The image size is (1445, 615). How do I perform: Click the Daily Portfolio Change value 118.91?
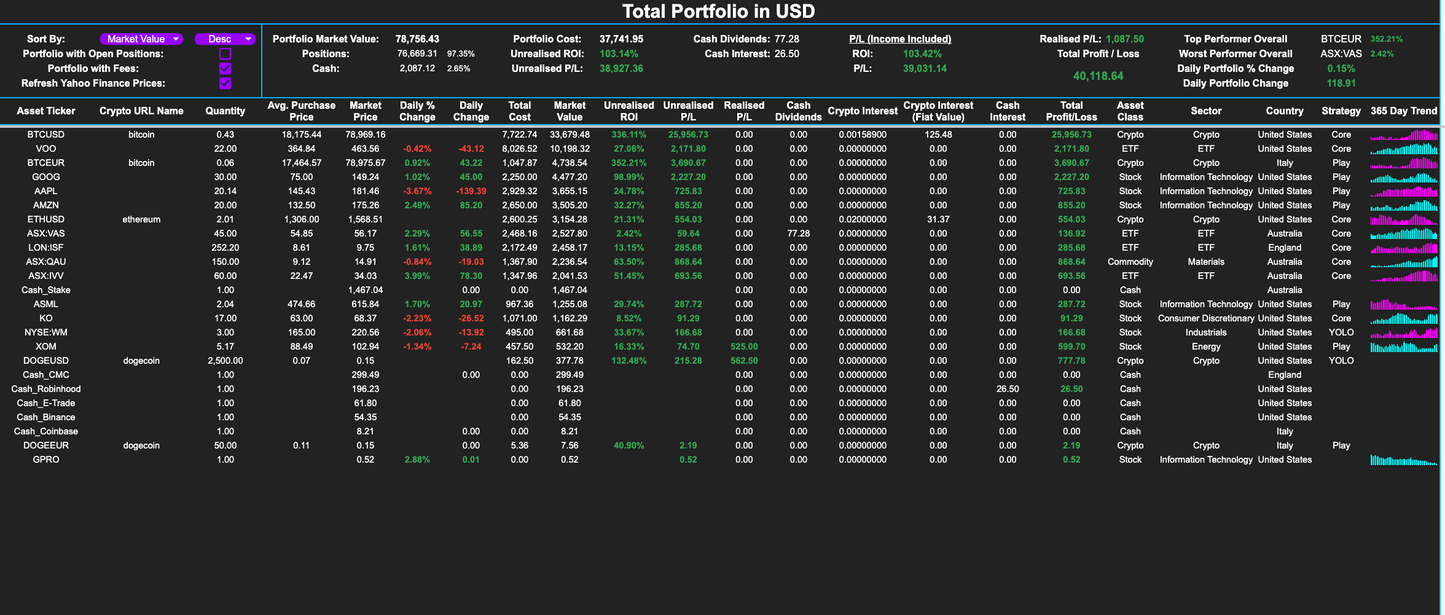click(x=1341, y=84)
